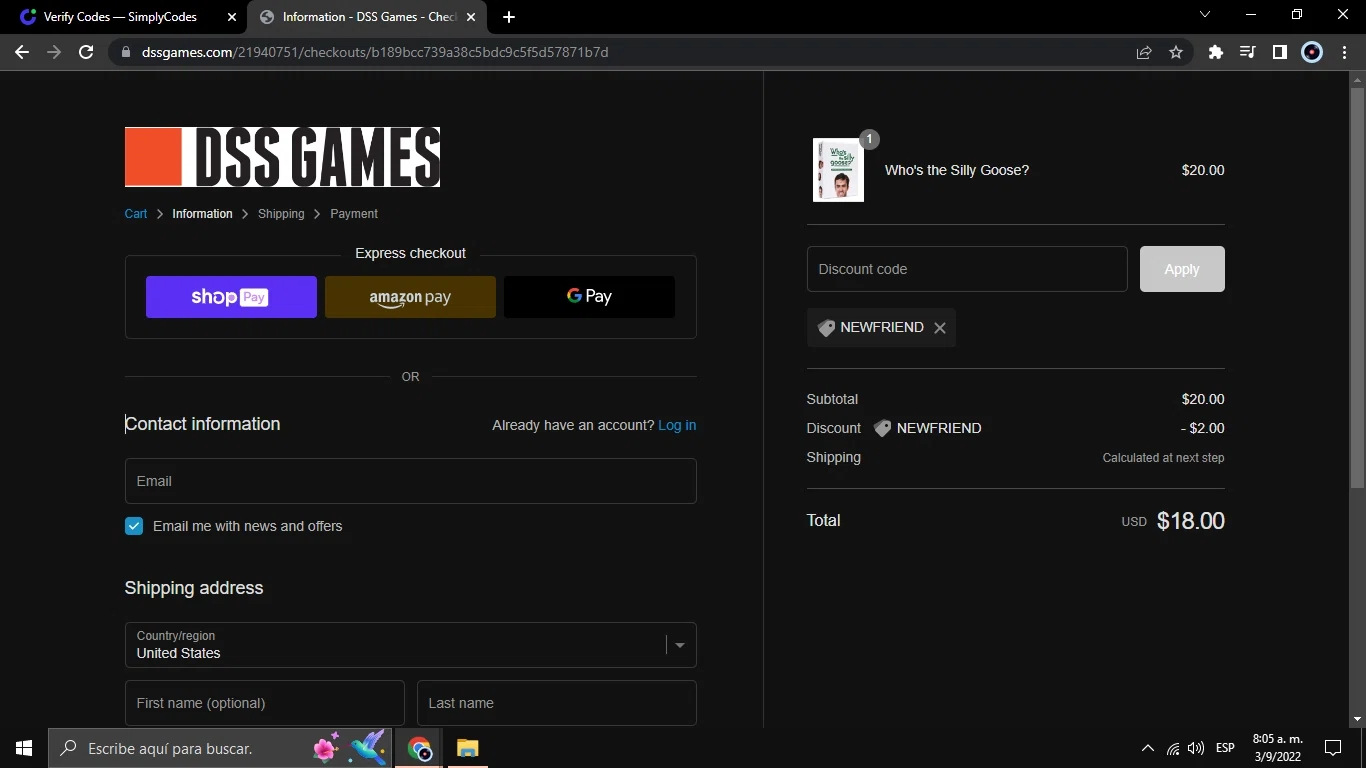The height and width of the screenshot is (768, 1366).
Task: Open Chrome from the taskbar
Action: [420, 748]
